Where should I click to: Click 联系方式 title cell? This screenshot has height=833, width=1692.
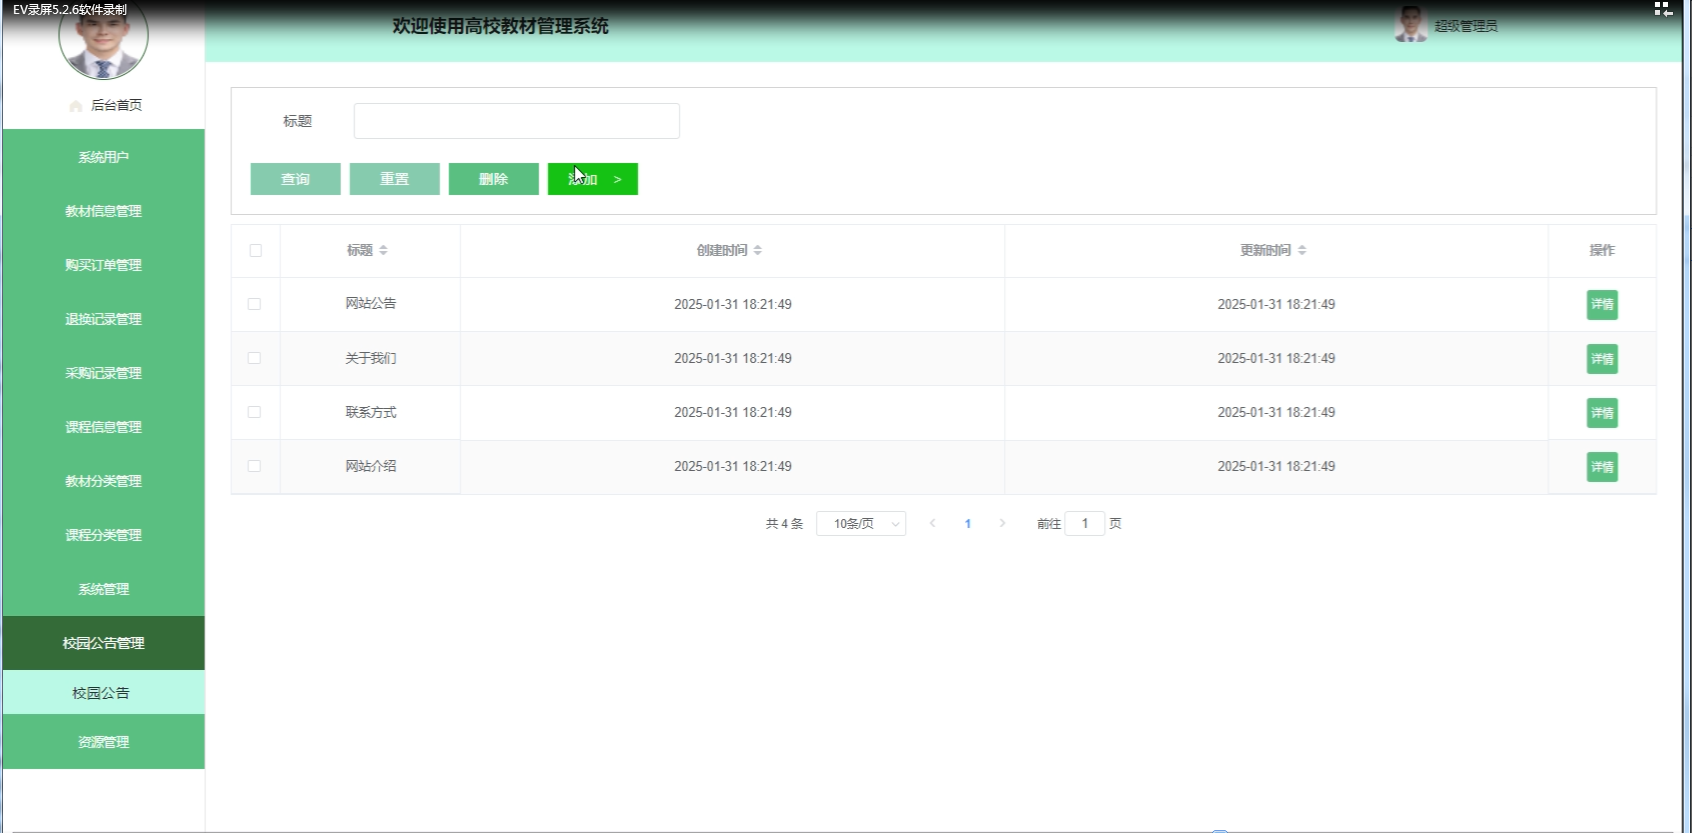pos(371,412)
